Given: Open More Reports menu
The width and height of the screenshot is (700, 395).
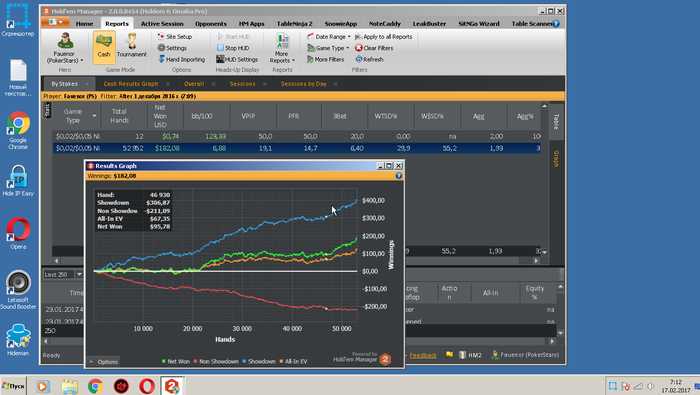Looking at the screenshot, I should tap(282, 48).
